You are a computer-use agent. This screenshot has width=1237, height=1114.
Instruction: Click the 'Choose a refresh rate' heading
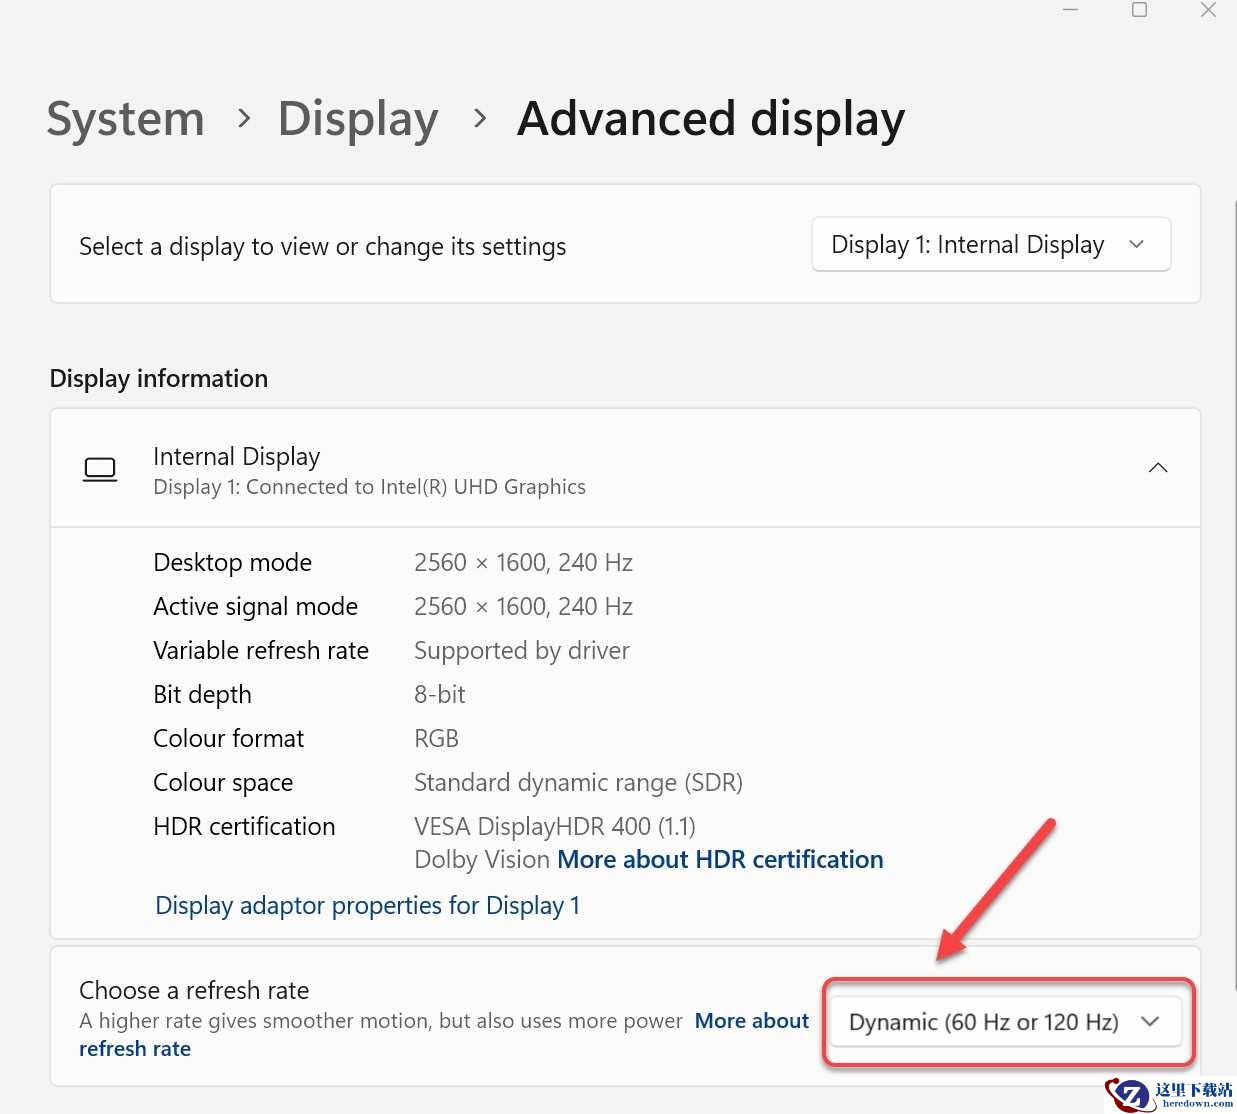[x=194, y=990]
